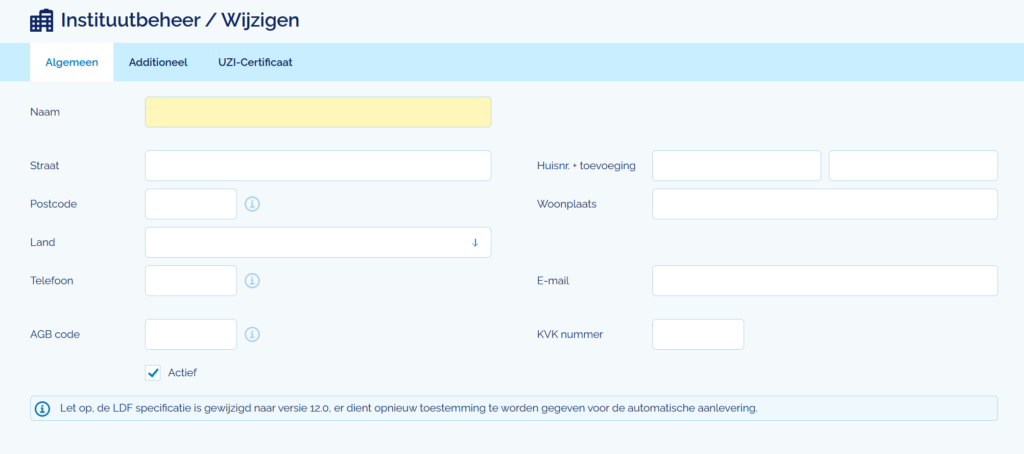Click the Huisnr. number field
1024x454 pixels.
736,165
